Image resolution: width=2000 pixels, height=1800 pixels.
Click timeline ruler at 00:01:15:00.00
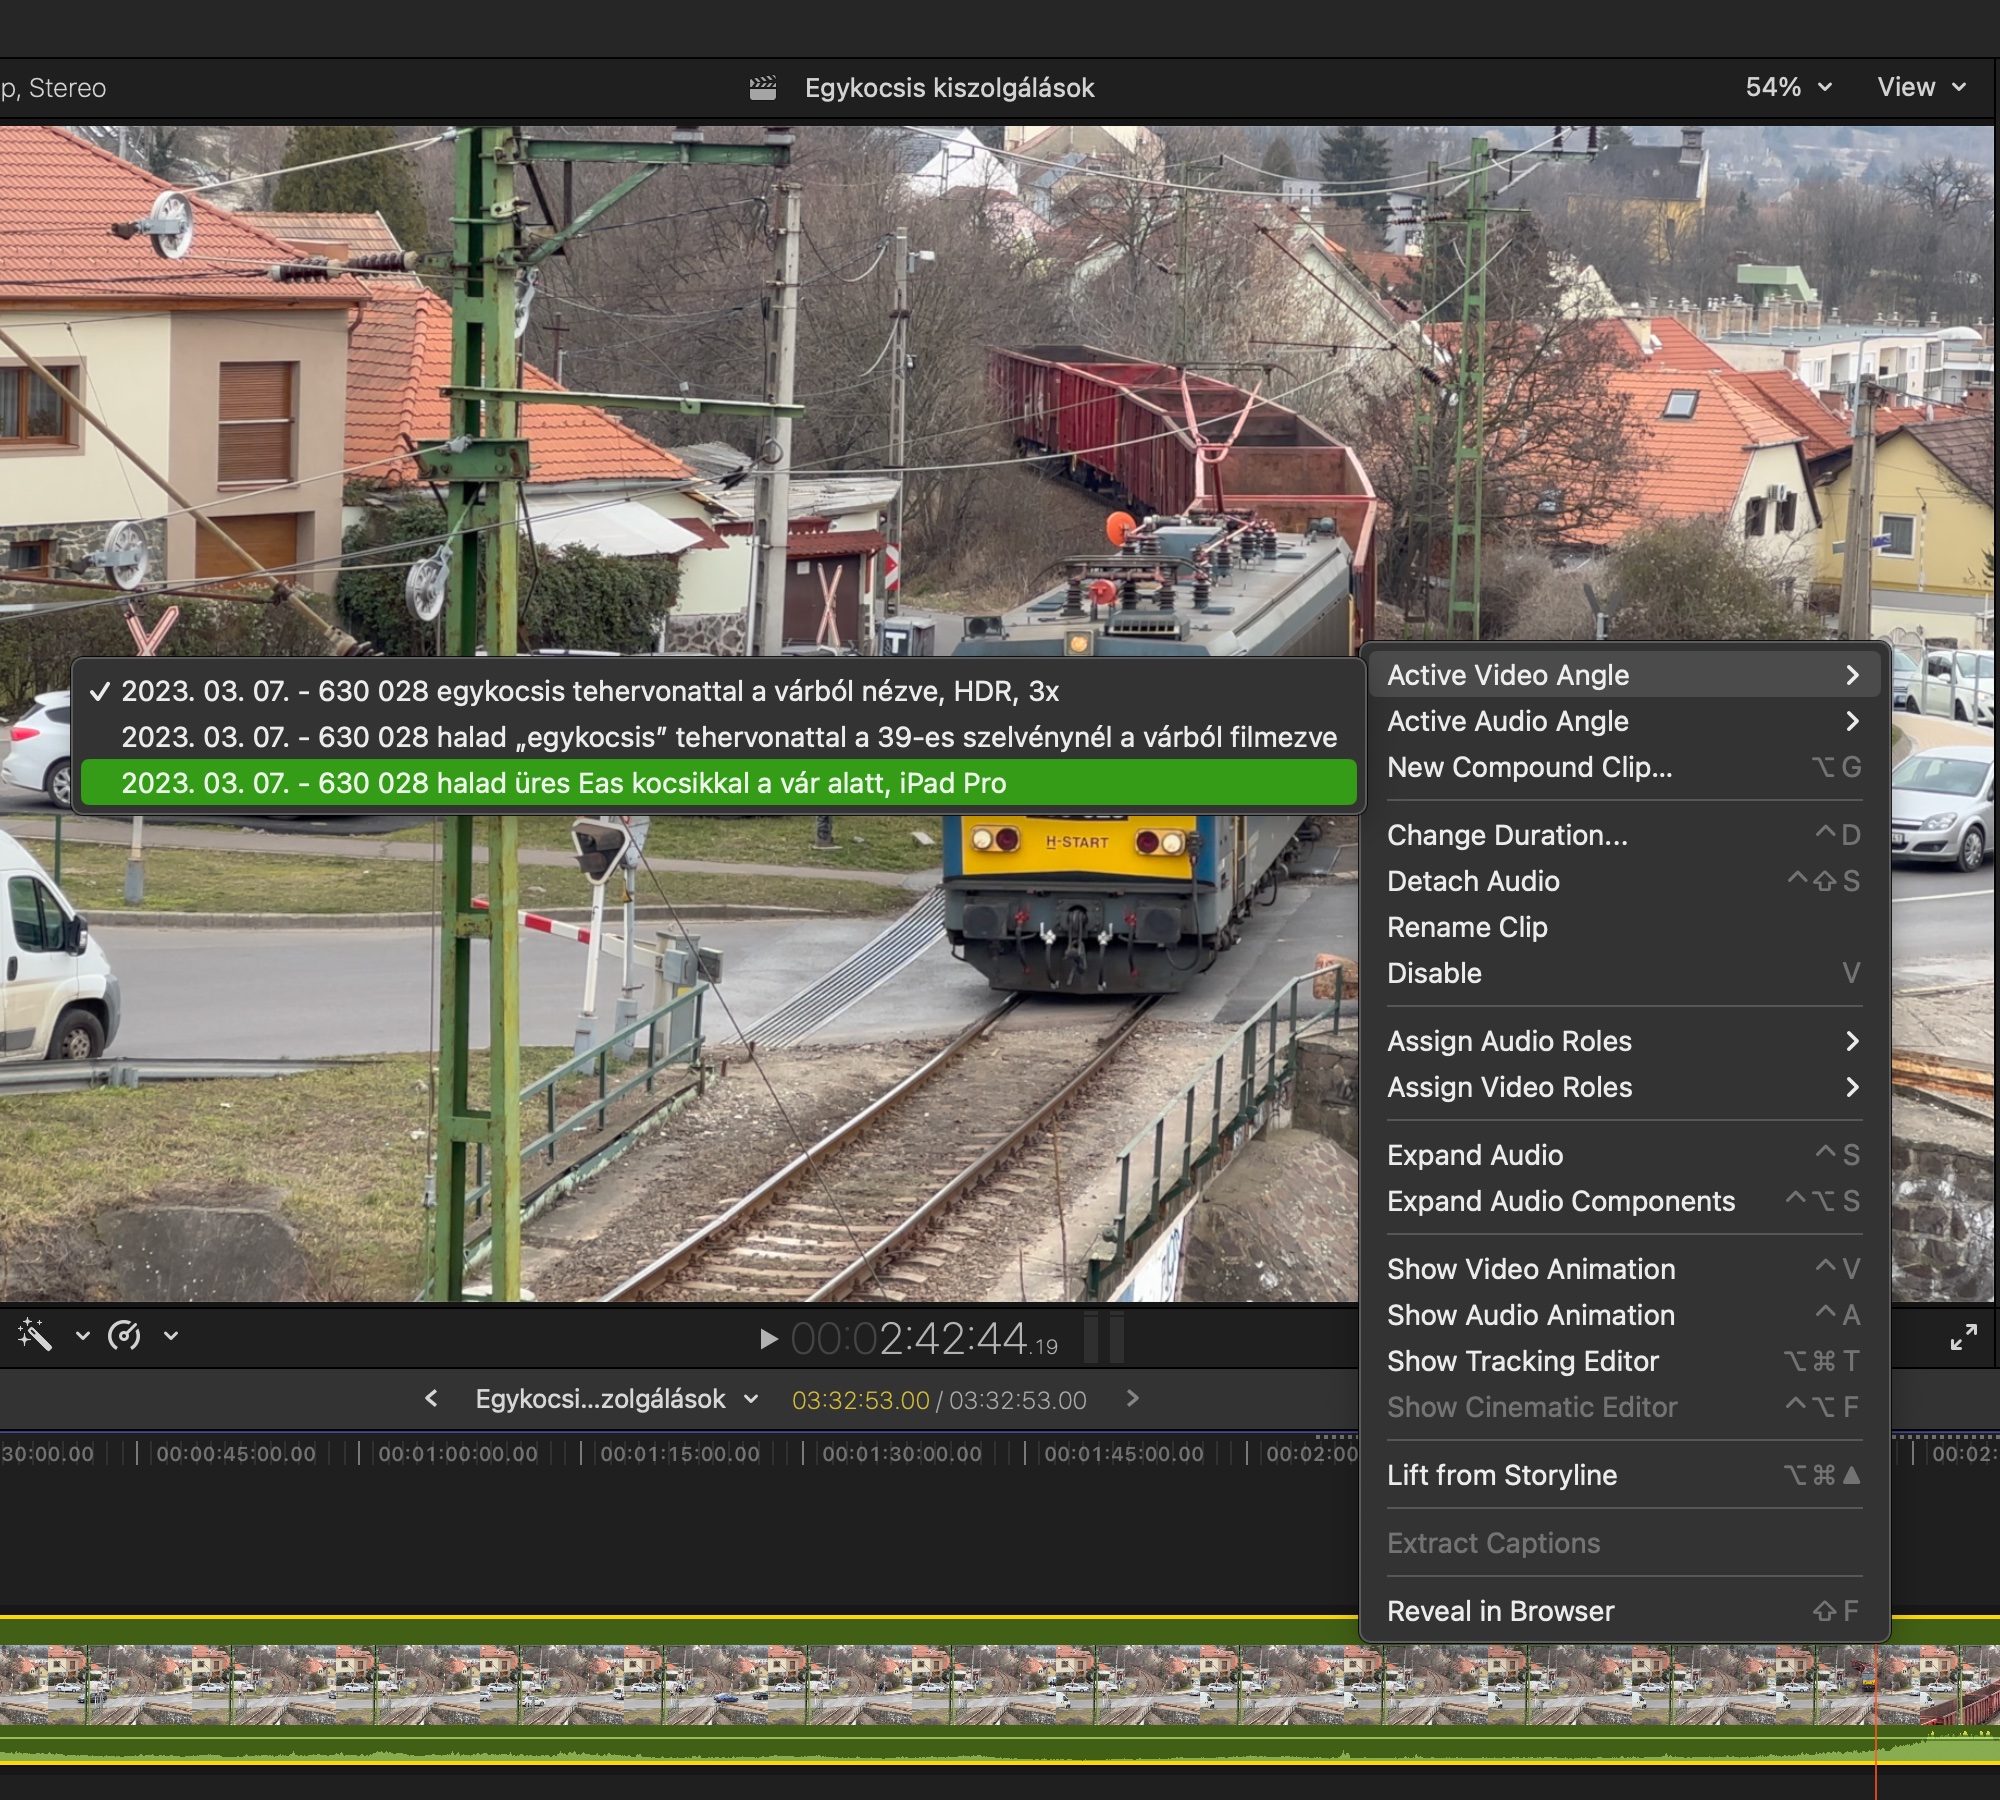coord(679,1454)
